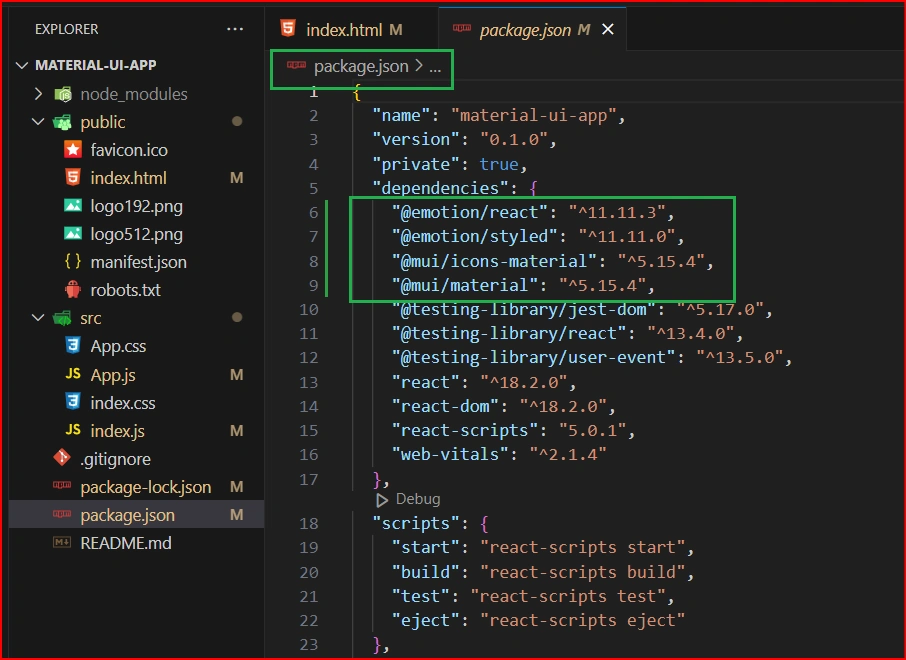Select logo192.png in the file tree
Viewport: 906px width, 660px height.
point(136,206)
